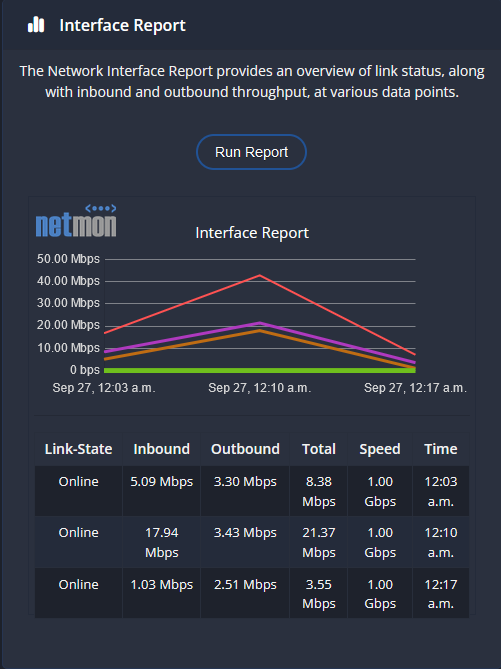The height and width of the screenshot is (669, 501).
Task: Click the Outbound column header
Action: (245, 449)
